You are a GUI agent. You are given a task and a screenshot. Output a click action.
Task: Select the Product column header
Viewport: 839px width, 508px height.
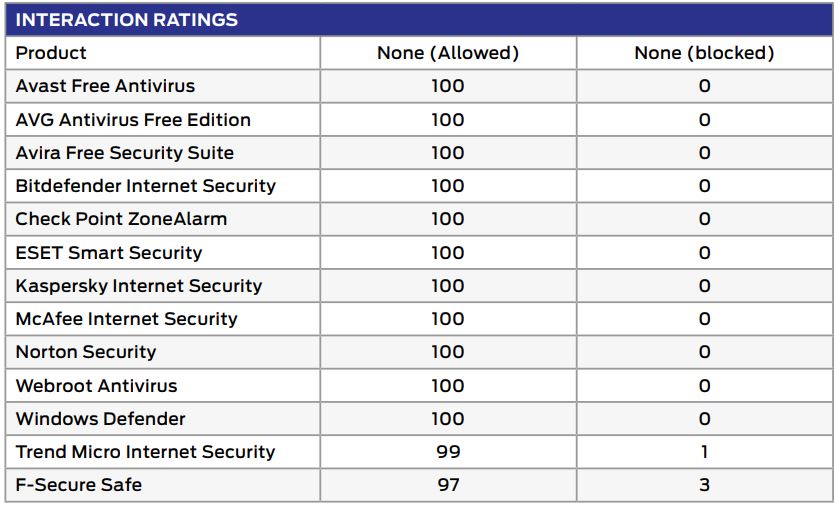tap(51, 53)
